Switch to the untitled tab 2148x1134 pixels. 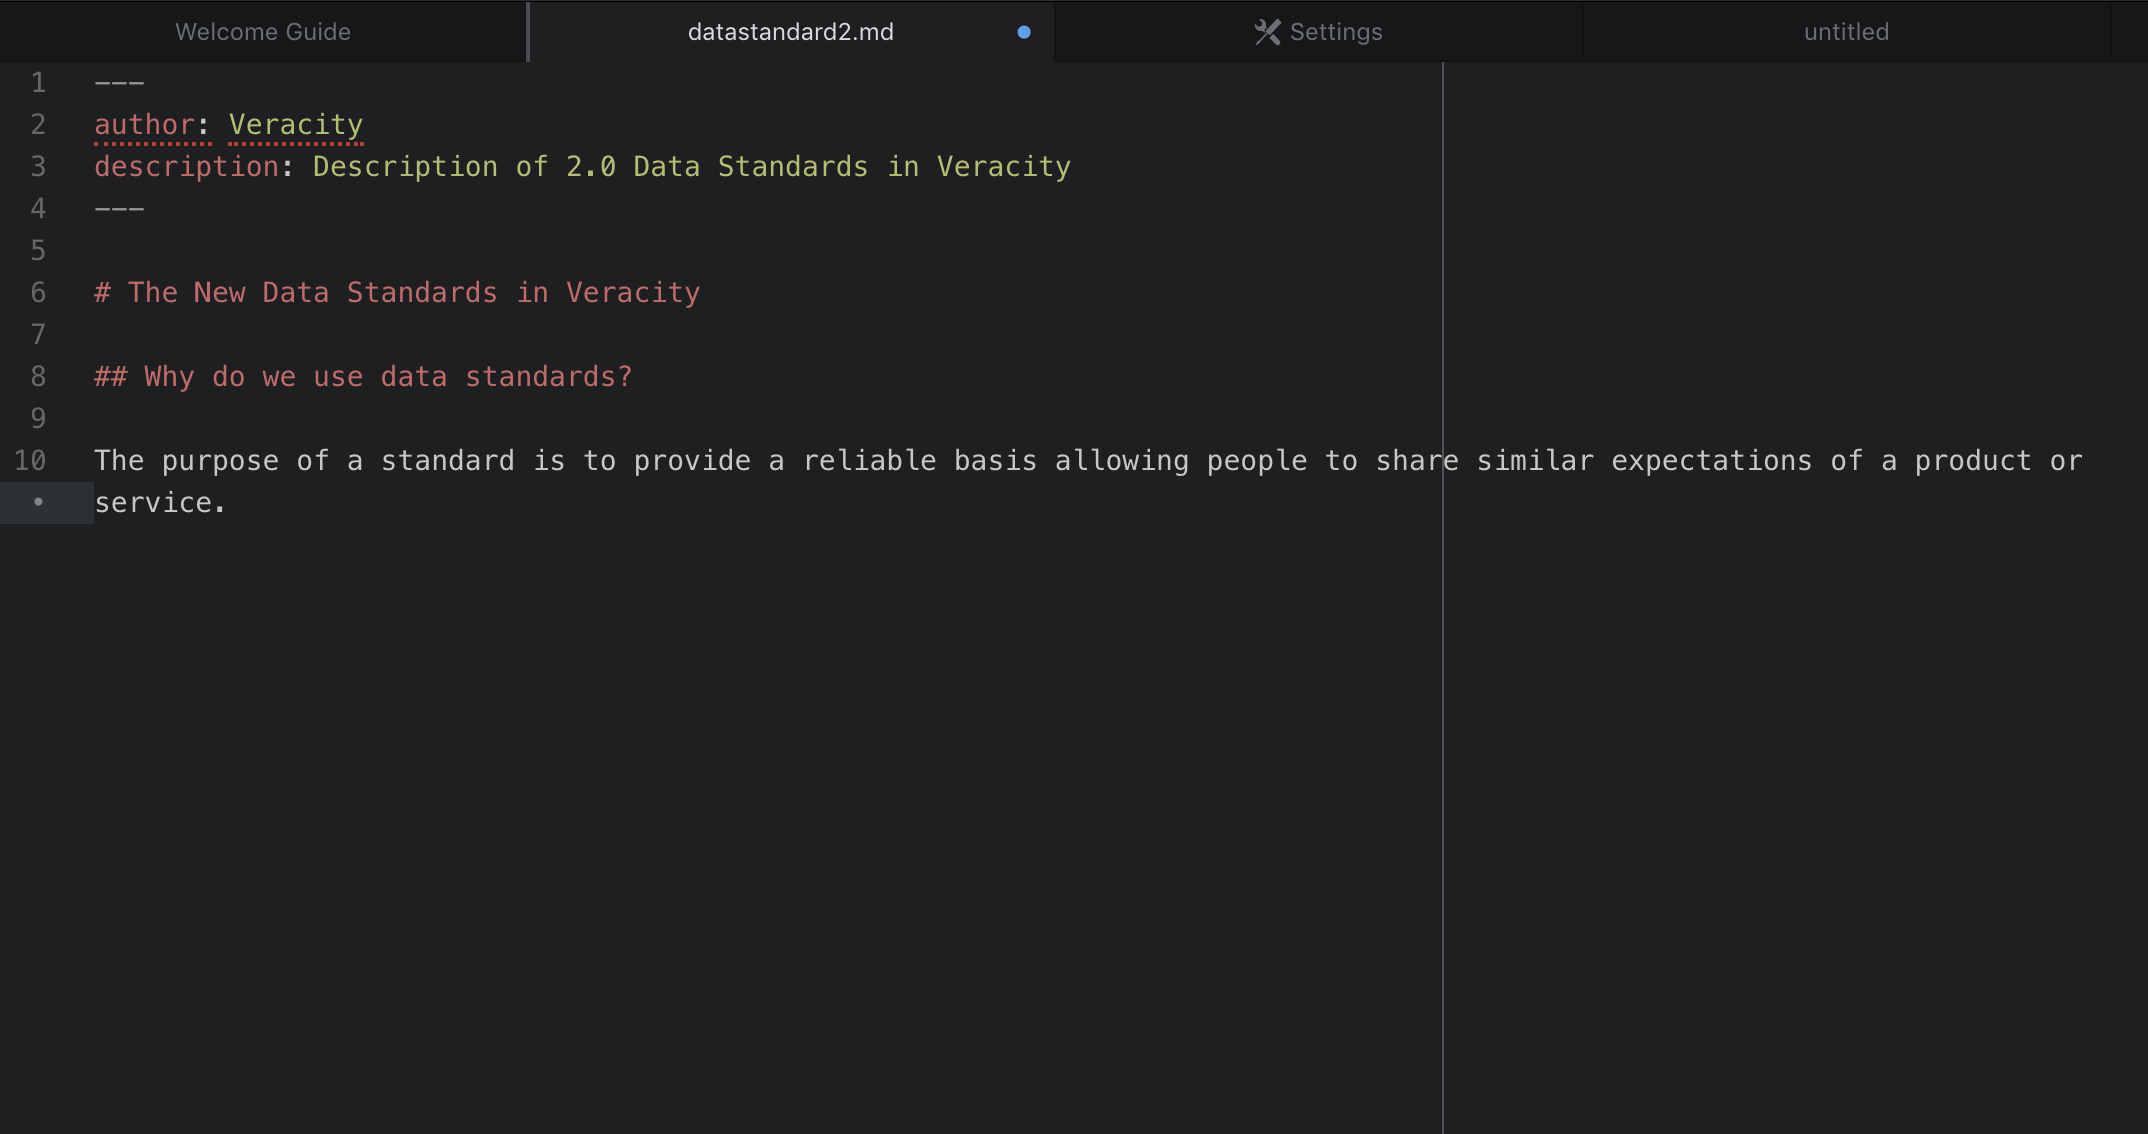tap(1846, 32)
